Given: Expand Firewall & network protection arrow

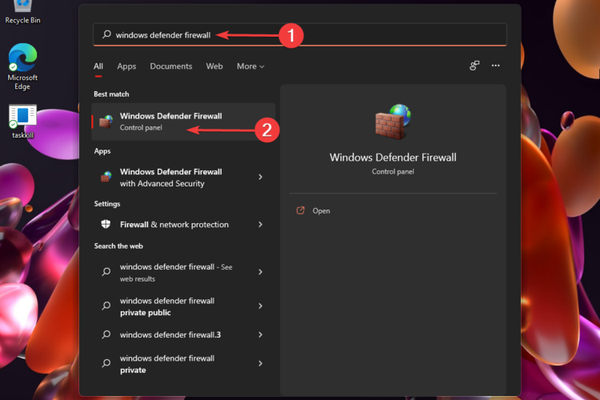Looking at the screenshot, I should (x=260, y=225).
